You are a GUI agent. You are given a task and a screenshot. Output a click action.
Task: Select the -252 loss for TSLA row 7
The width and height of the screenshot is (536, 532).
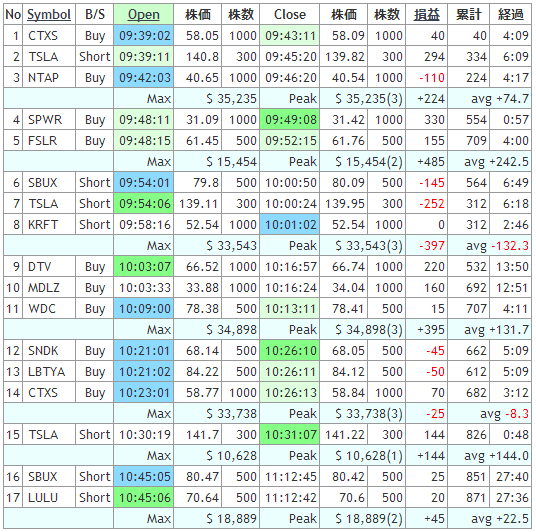tap(432, 204)
